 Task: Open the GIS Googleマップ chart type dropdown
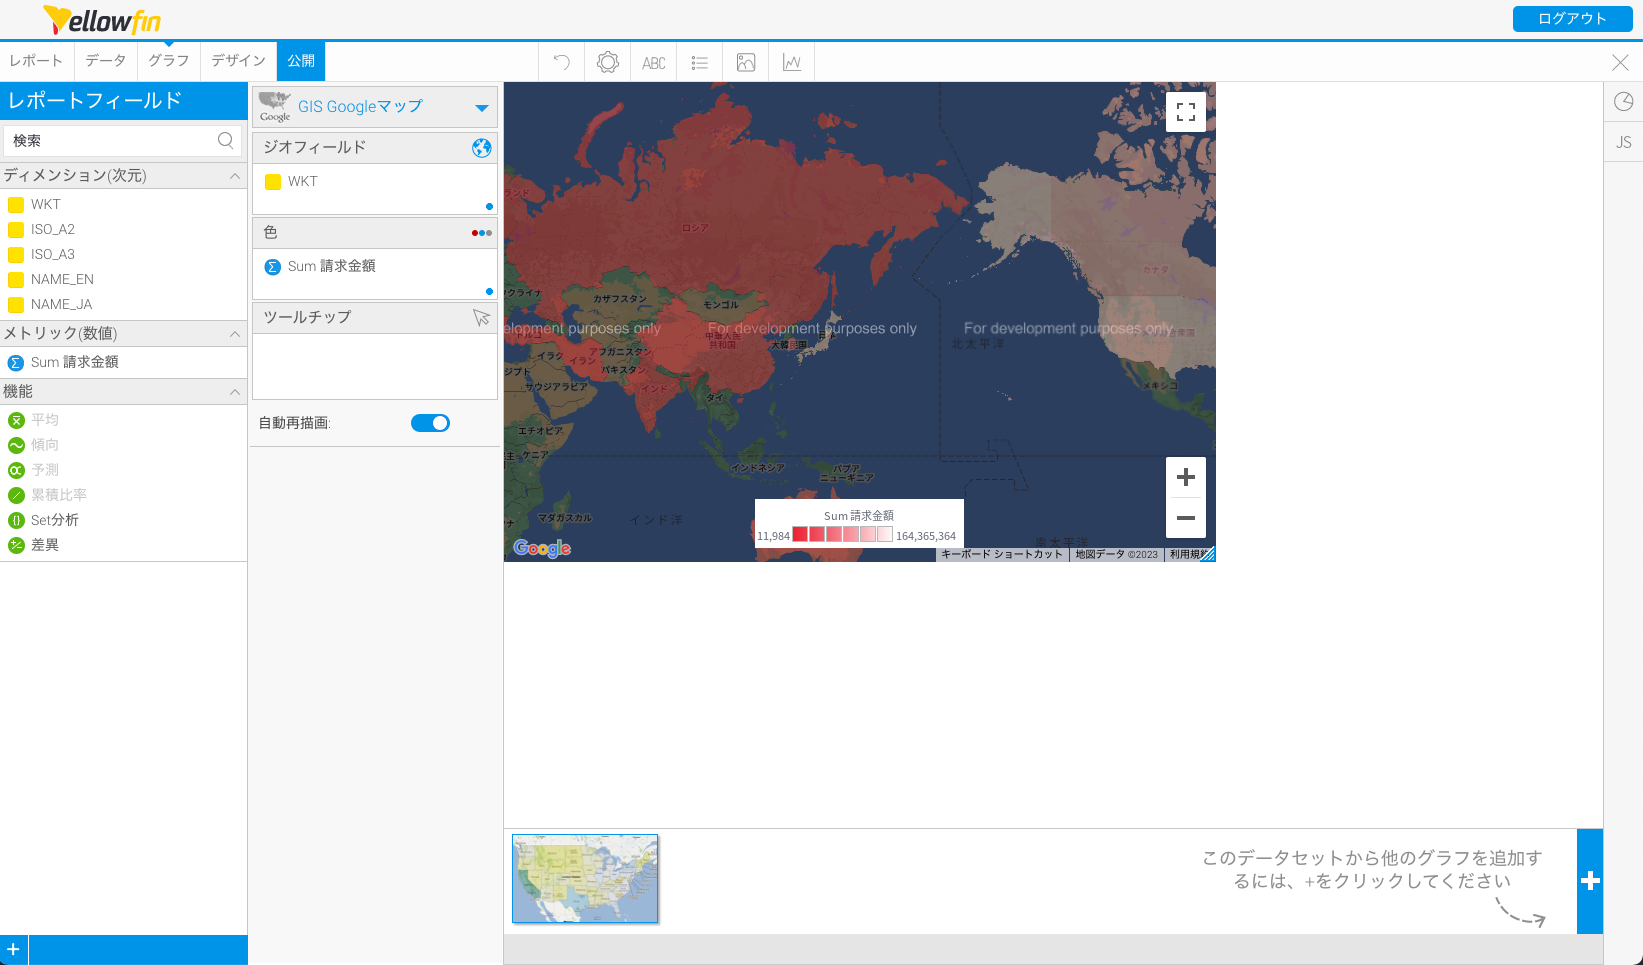(x=375, y=107)
